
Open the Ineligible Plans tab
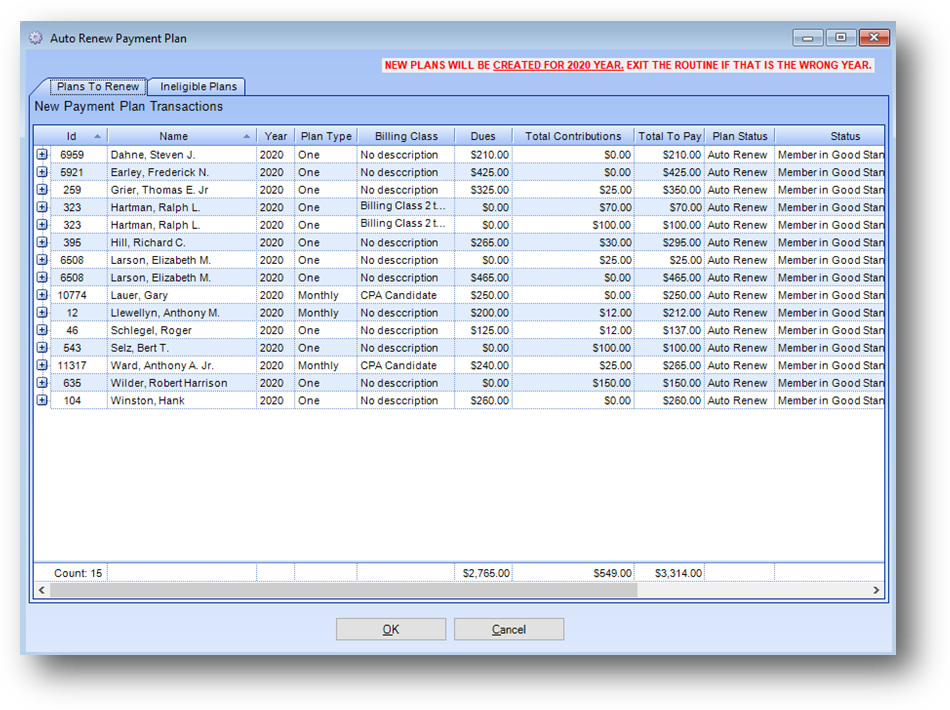click(x=198, y=87)
